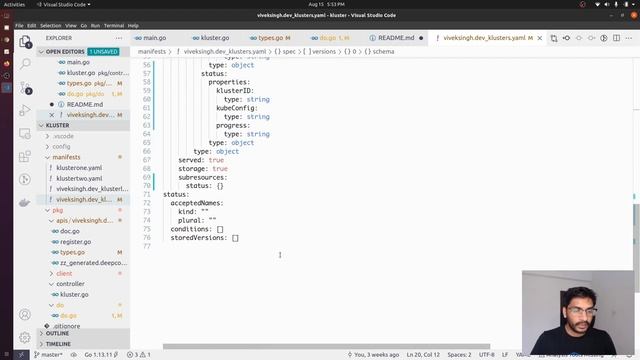Split the editor to the right
Image resolution: width=640 pixels, height=360 pixels.
pos(616,38)
